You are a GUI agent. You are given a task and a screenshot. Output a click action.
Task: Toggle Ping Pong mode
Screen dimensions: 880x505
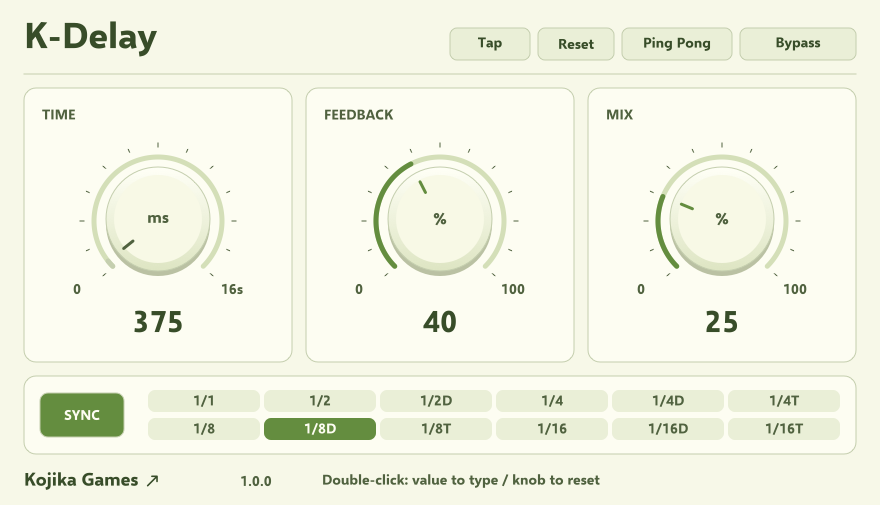click(677, 44)
